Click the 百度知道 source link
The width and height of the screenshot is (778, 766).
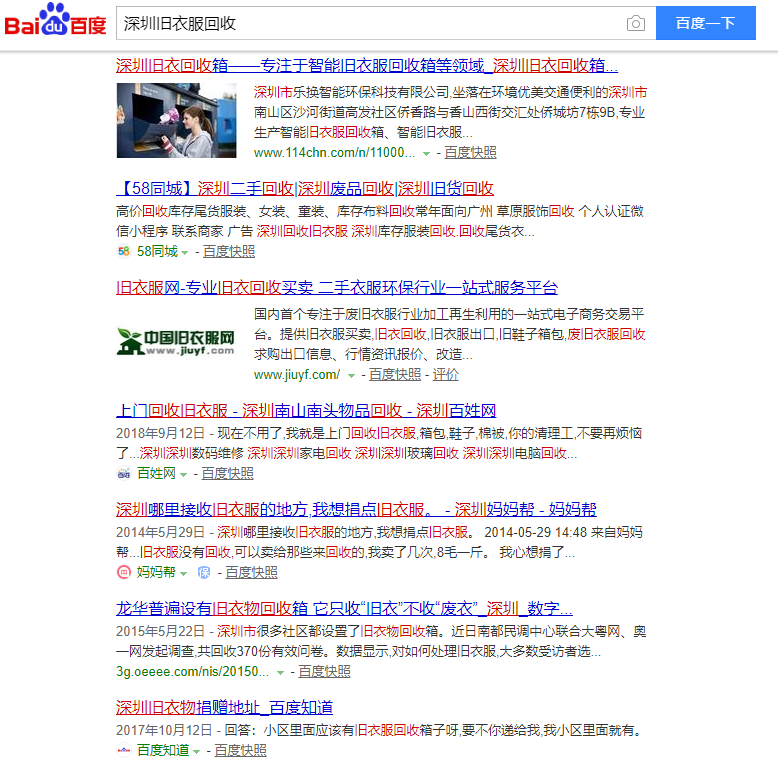tap(163, 750)
